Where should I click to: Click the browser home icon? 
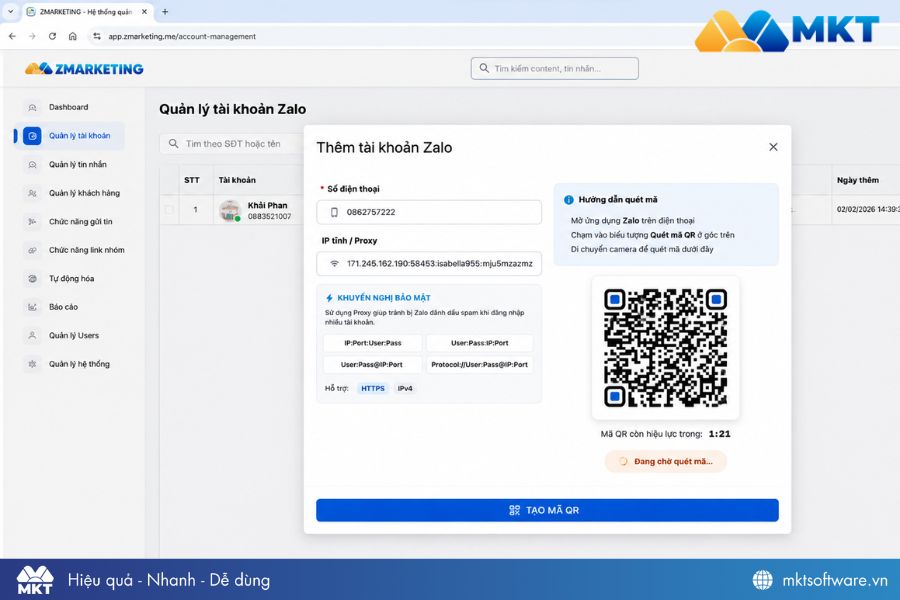pyautogui.click(x=72, y=36)
